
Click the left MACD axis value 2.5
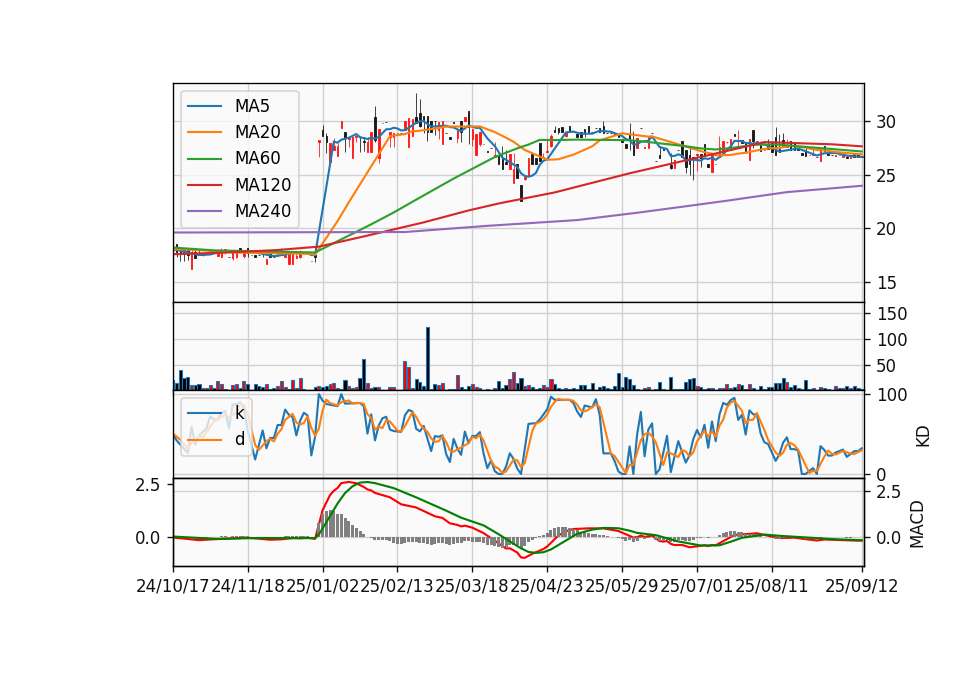(x=147, y=486)
